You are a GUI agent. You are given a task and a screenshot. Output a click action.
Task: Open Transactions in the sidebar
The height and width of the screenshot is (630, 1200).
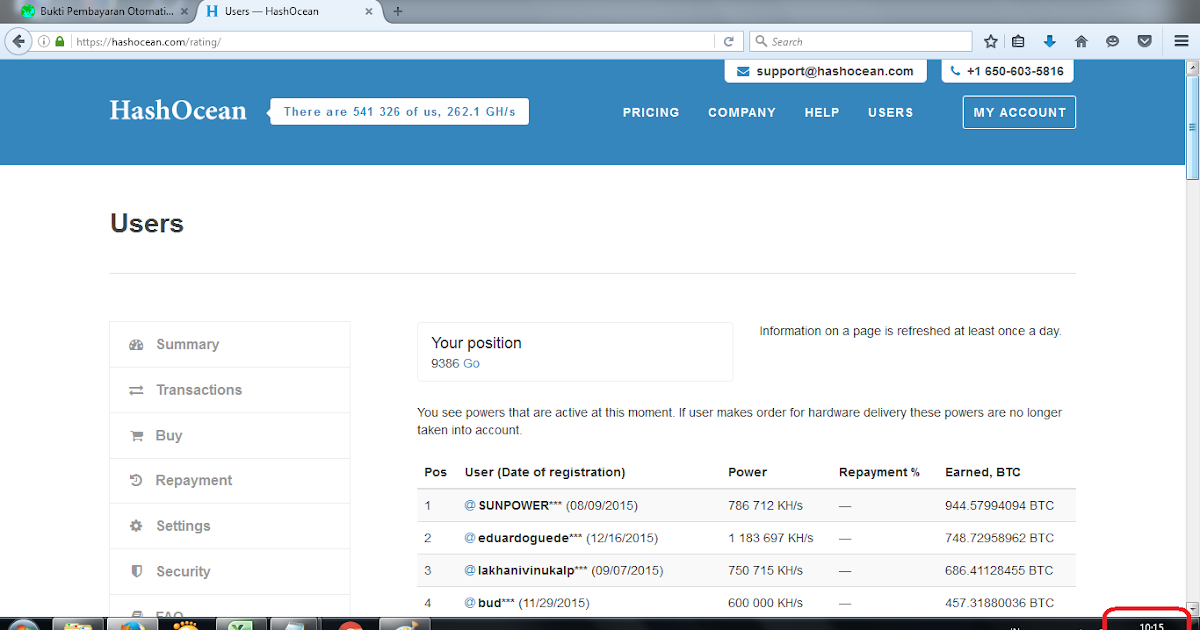pos(229,390)
